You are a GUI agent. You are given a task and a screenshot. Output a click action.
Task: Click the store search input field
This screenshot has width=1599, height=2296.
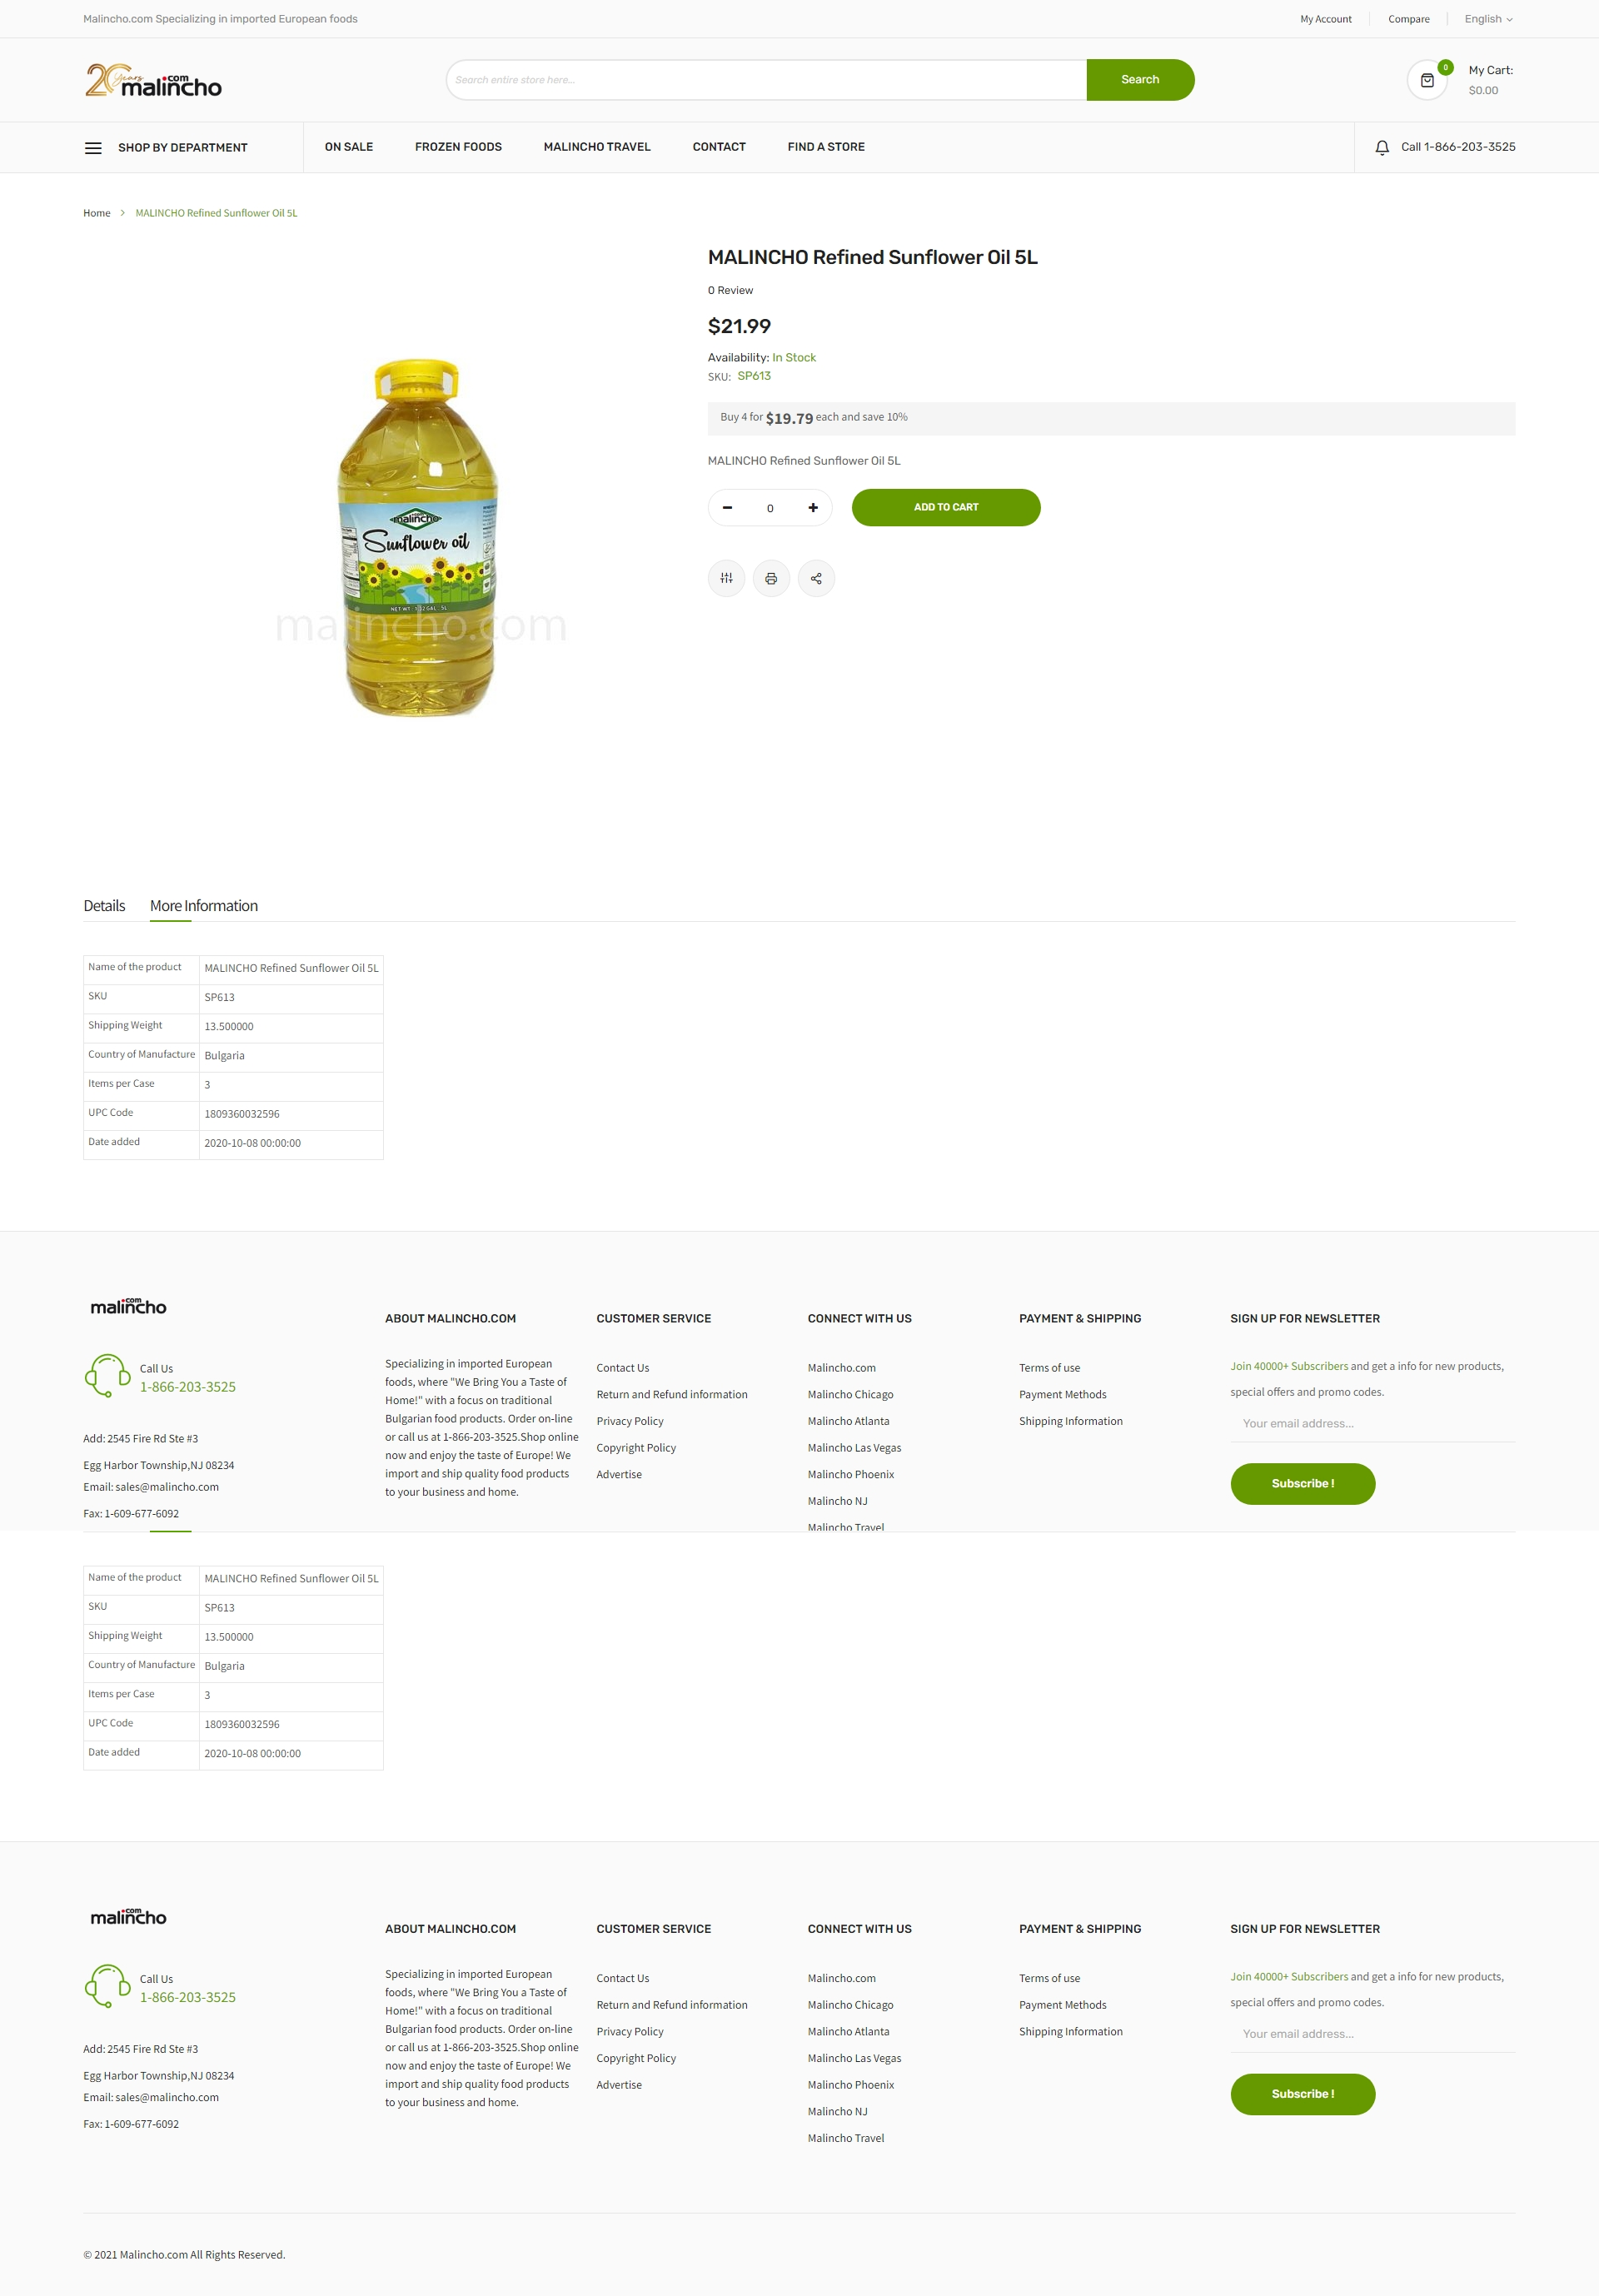(x=767, y=80)
